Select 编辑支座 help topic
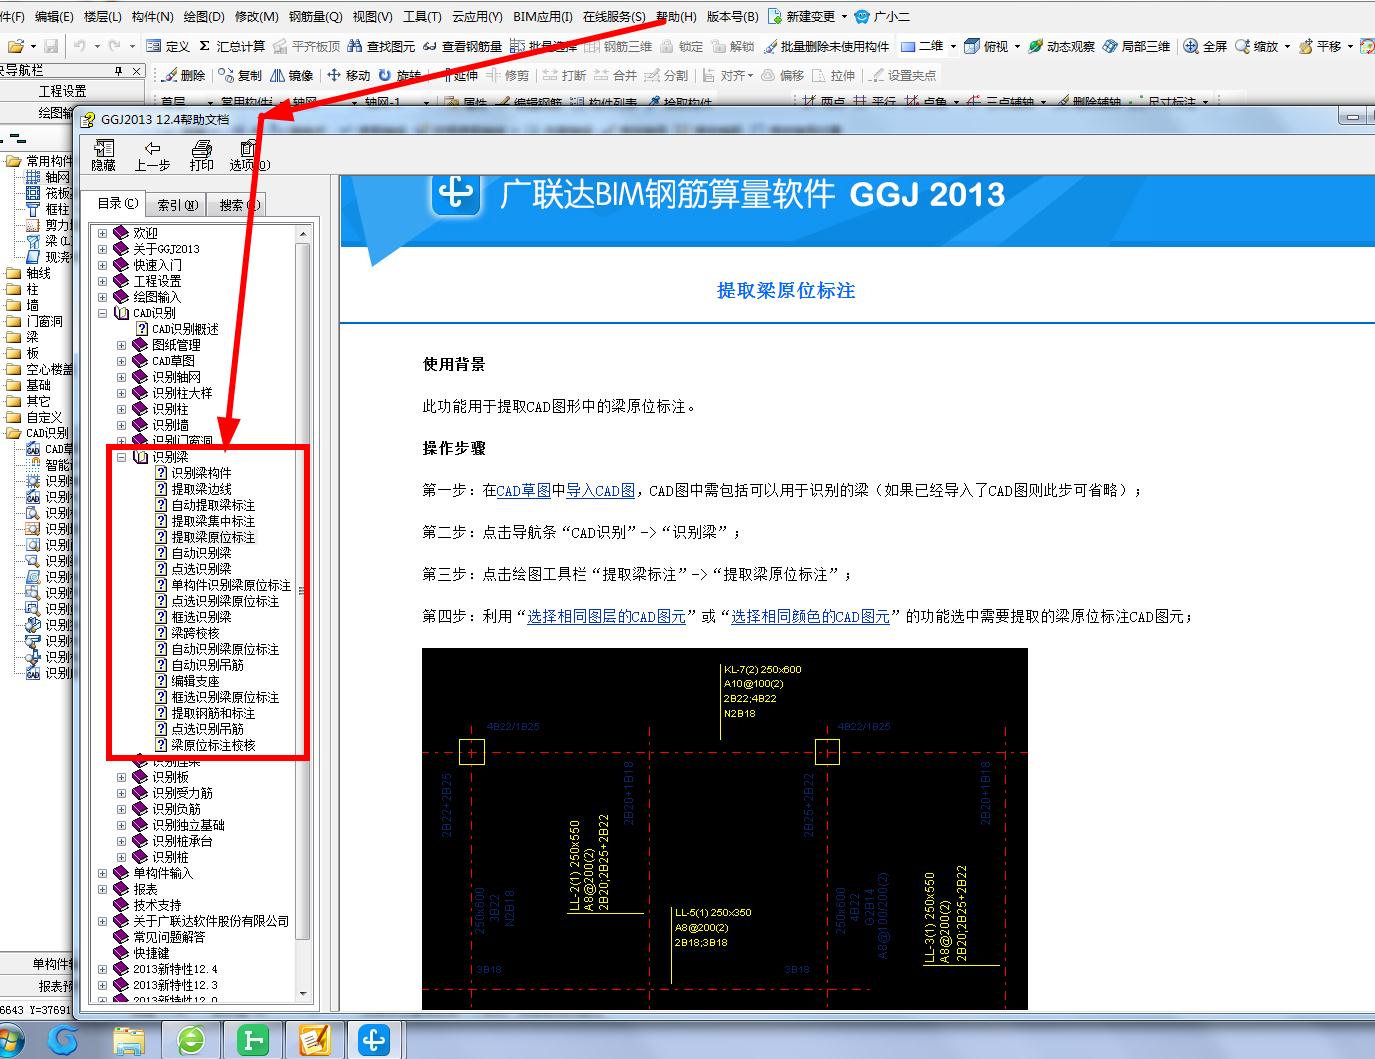The image size is (1375, 1059). tap(195, 681)
